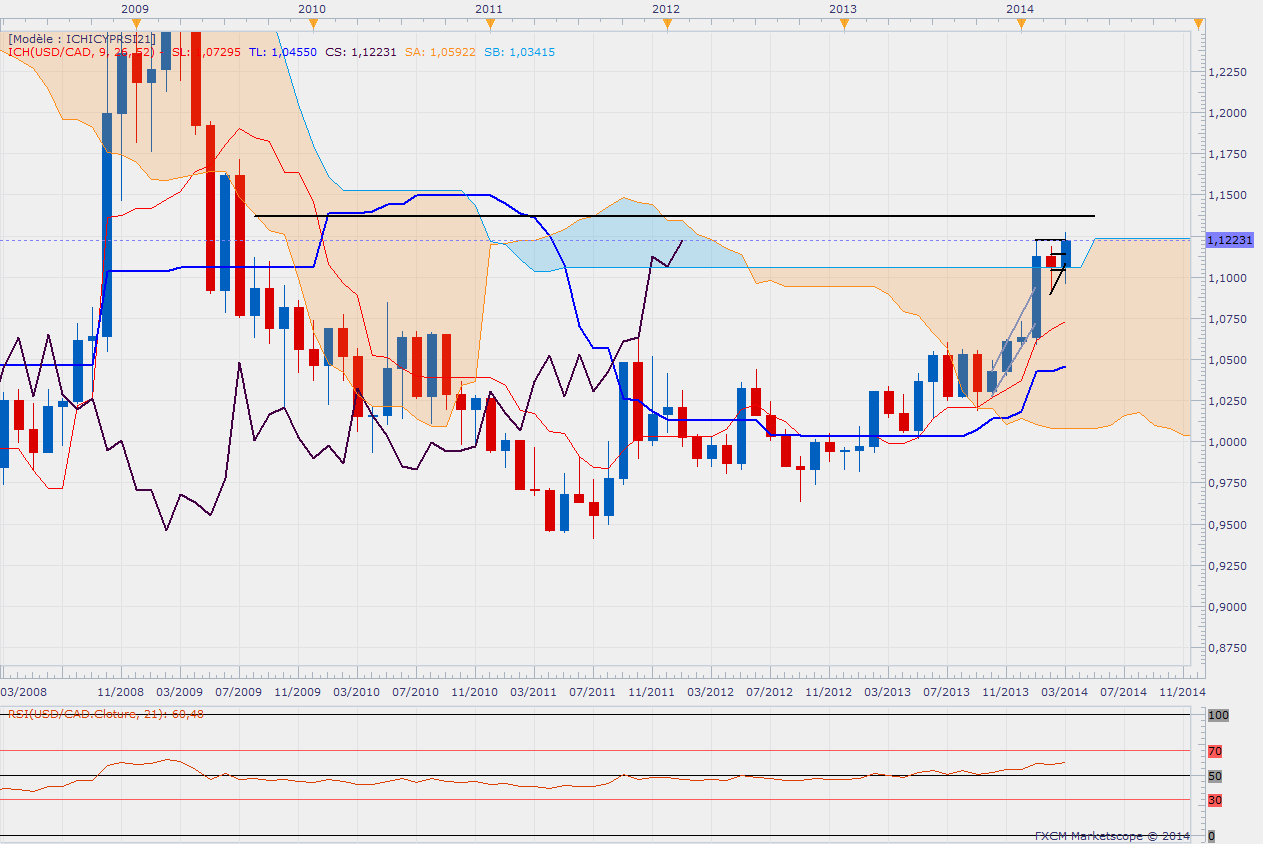Viewport: 1263px width, 844px height.
Task: Click the 07/2012 date axis label
Action: (770, 692)
